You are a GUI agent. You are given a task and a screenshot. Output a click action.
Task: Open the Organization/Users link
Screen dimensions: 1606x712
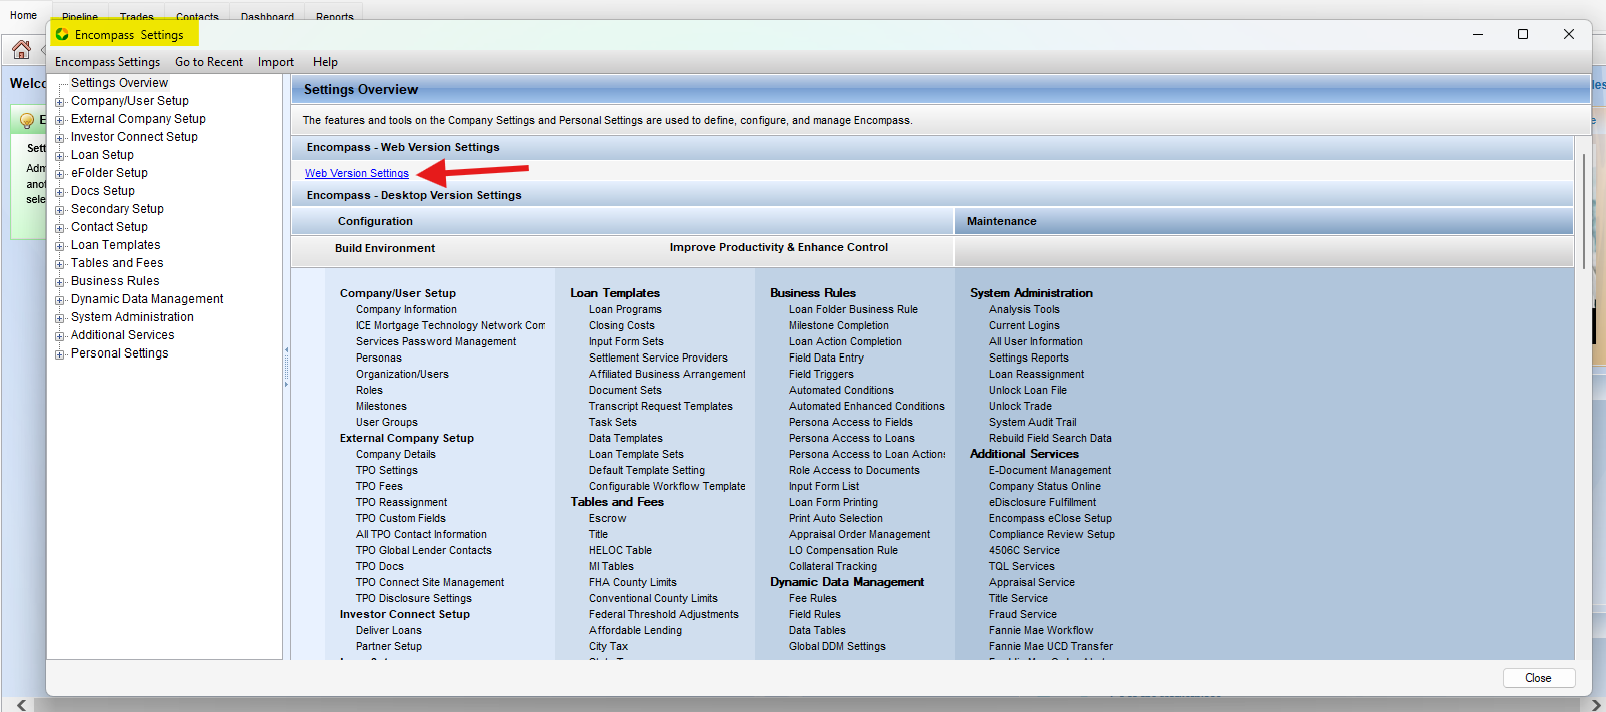(x=402, y=374)
